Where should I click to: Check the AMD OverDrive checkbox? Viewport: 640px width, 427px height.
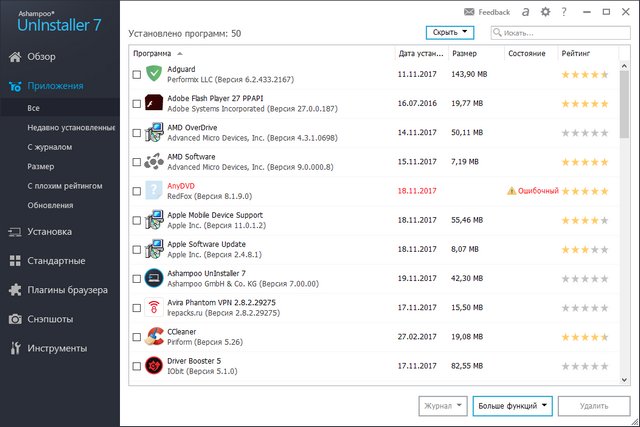tap(136, 132)
